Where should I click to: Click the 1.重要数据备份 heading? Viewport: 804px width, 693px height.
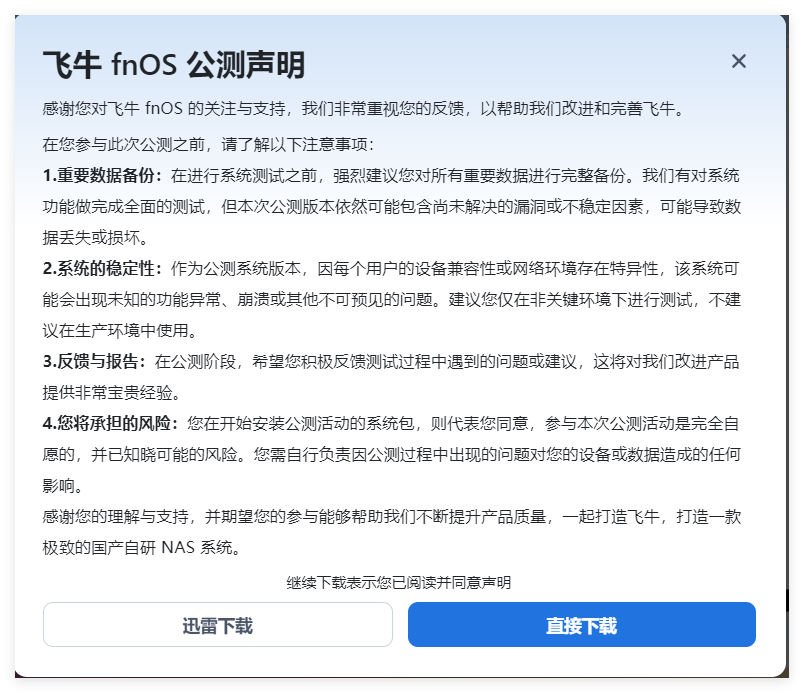(x=102, y=175)
